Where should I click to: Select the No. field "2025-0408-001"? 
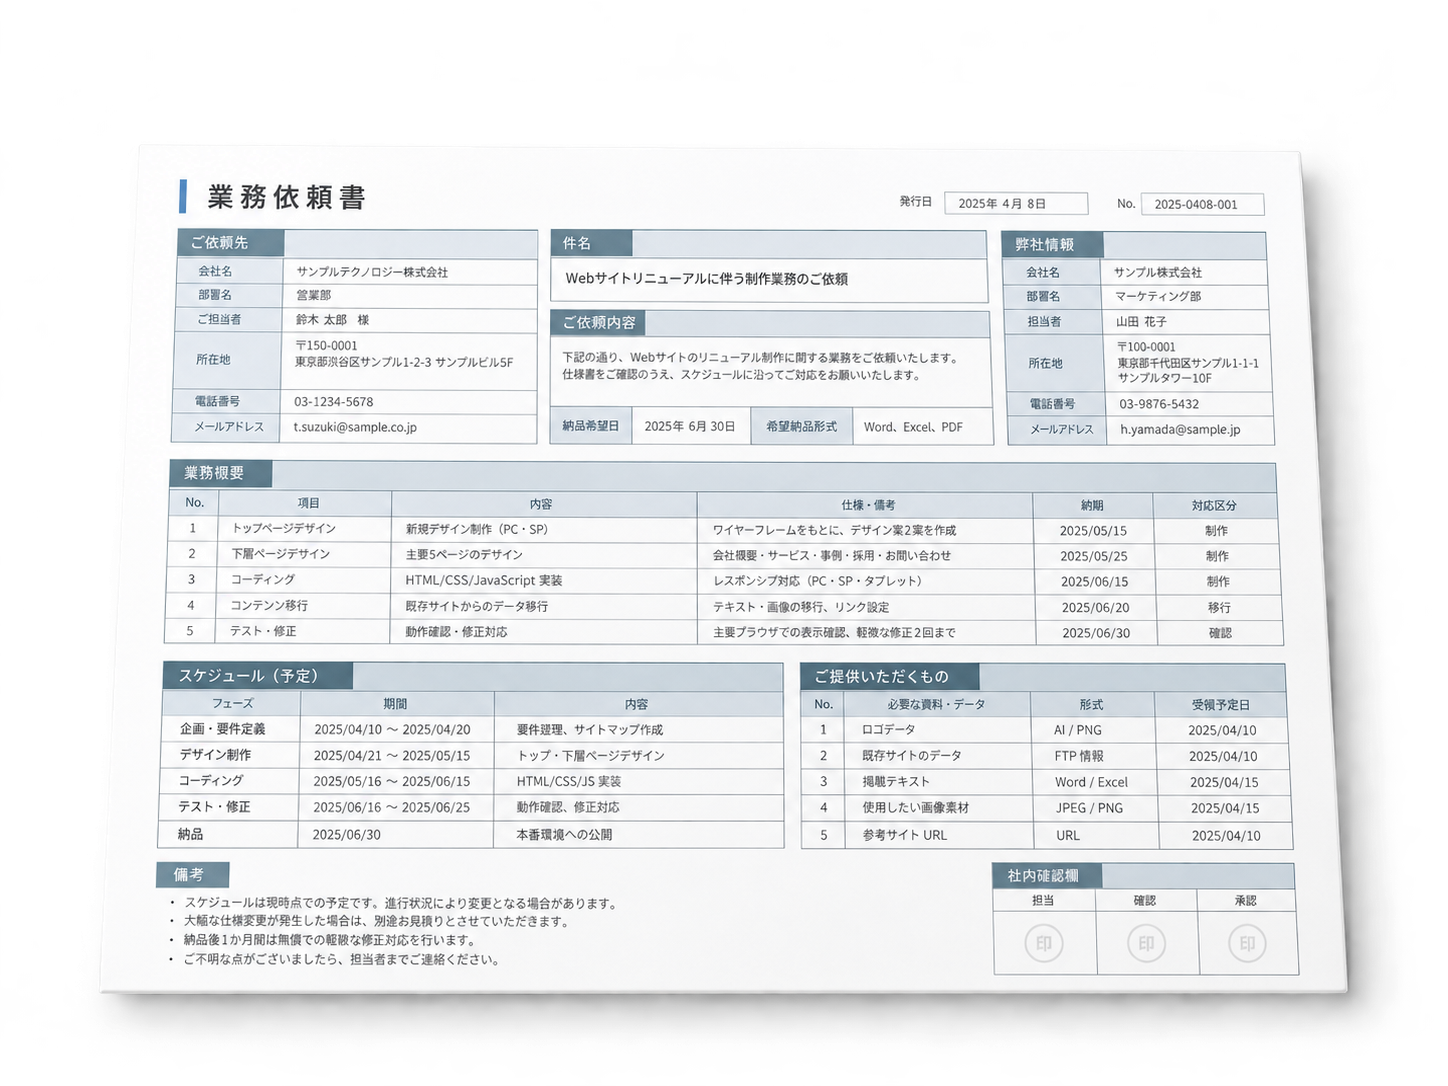click(1202, 204)
